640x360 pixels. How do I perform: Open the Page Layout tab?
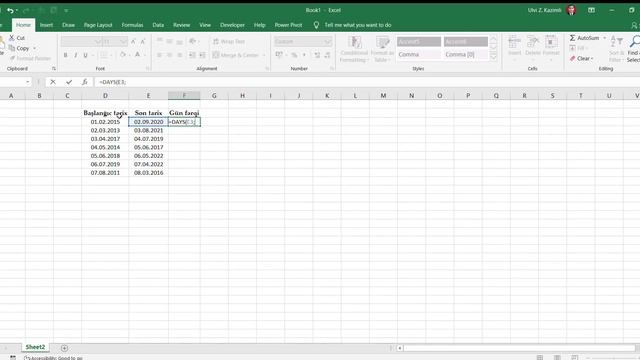98,25
